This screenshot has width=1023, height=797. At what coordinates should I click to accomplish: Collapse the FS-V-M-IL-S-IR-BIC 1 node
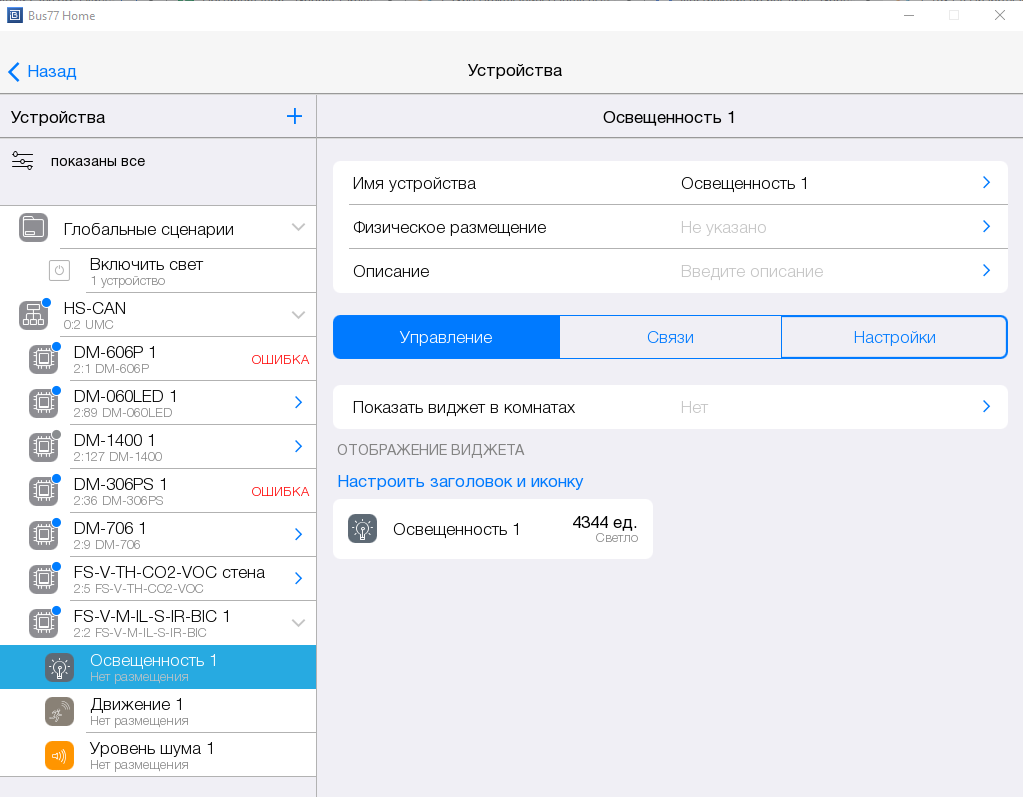tap(298, 623)
